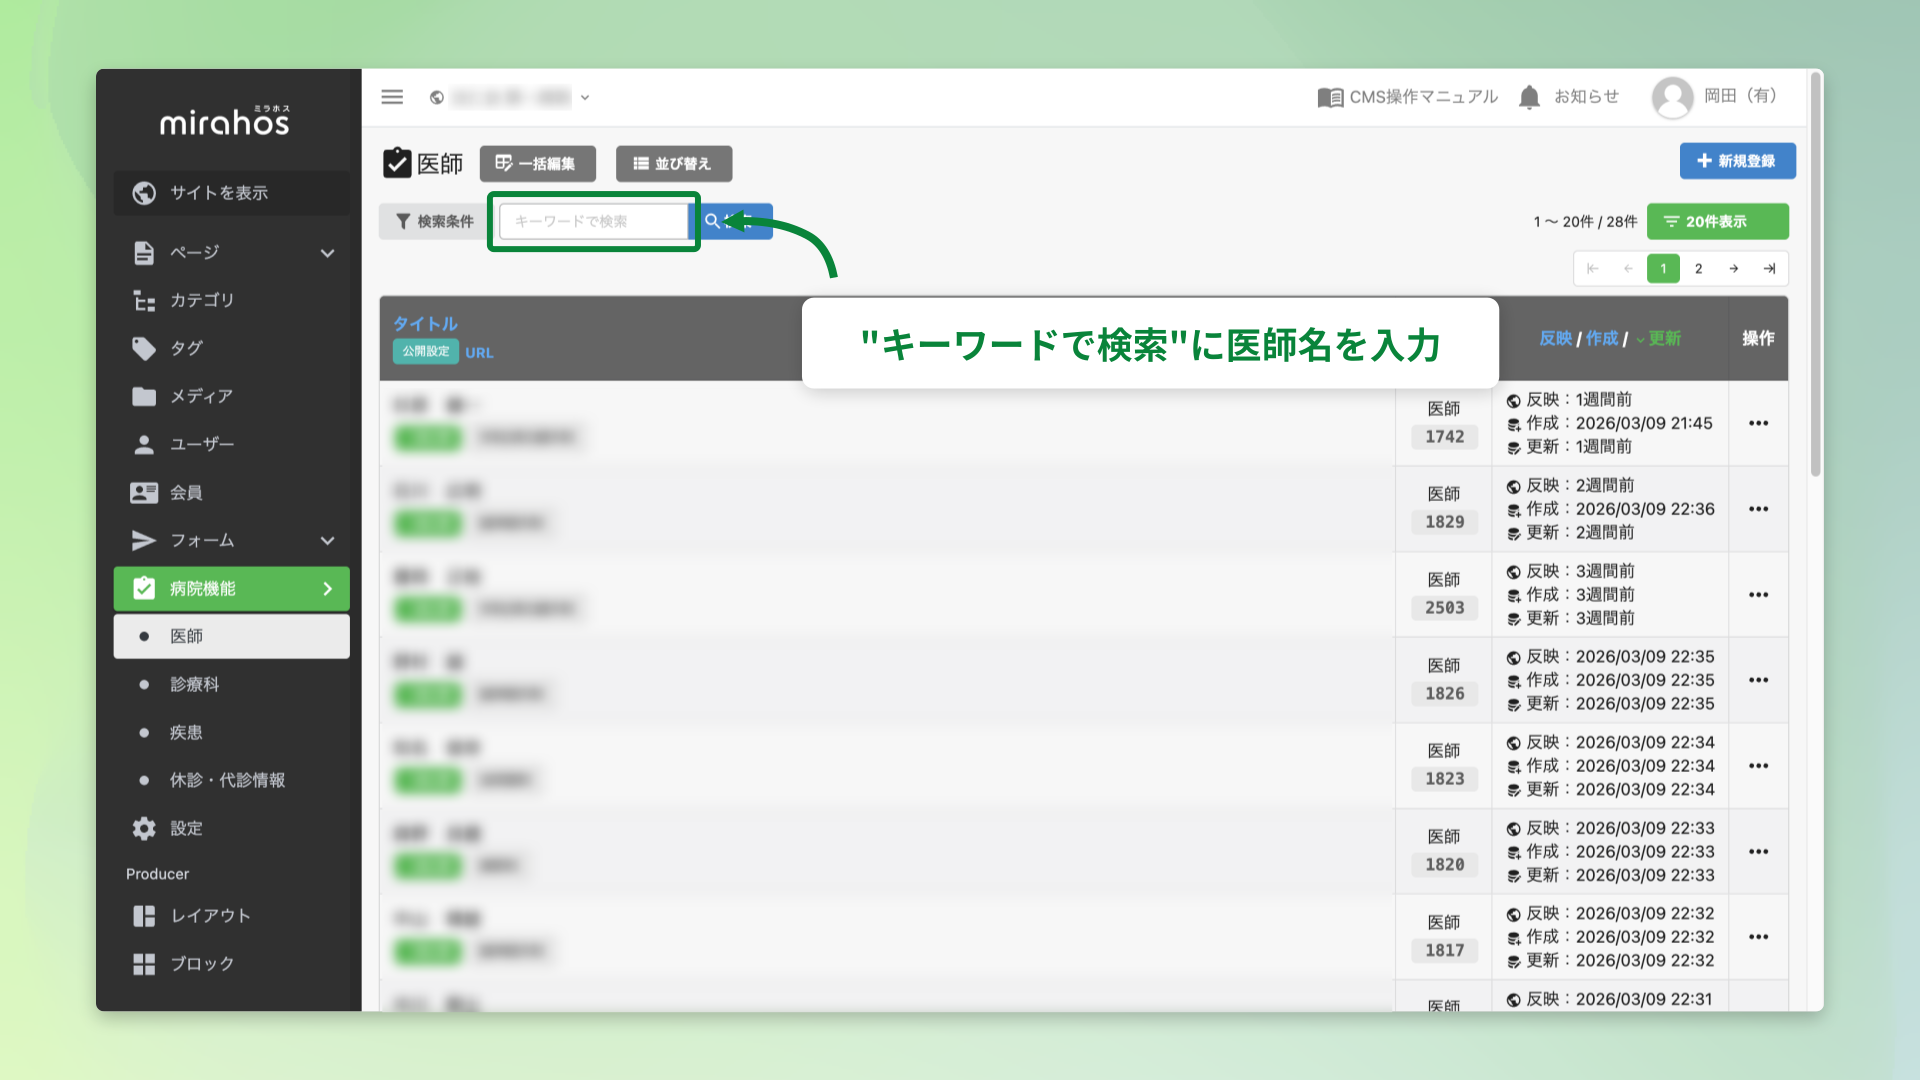Open the 20件表示 dropdown
The image size is (1920, 1080).
1717,221
